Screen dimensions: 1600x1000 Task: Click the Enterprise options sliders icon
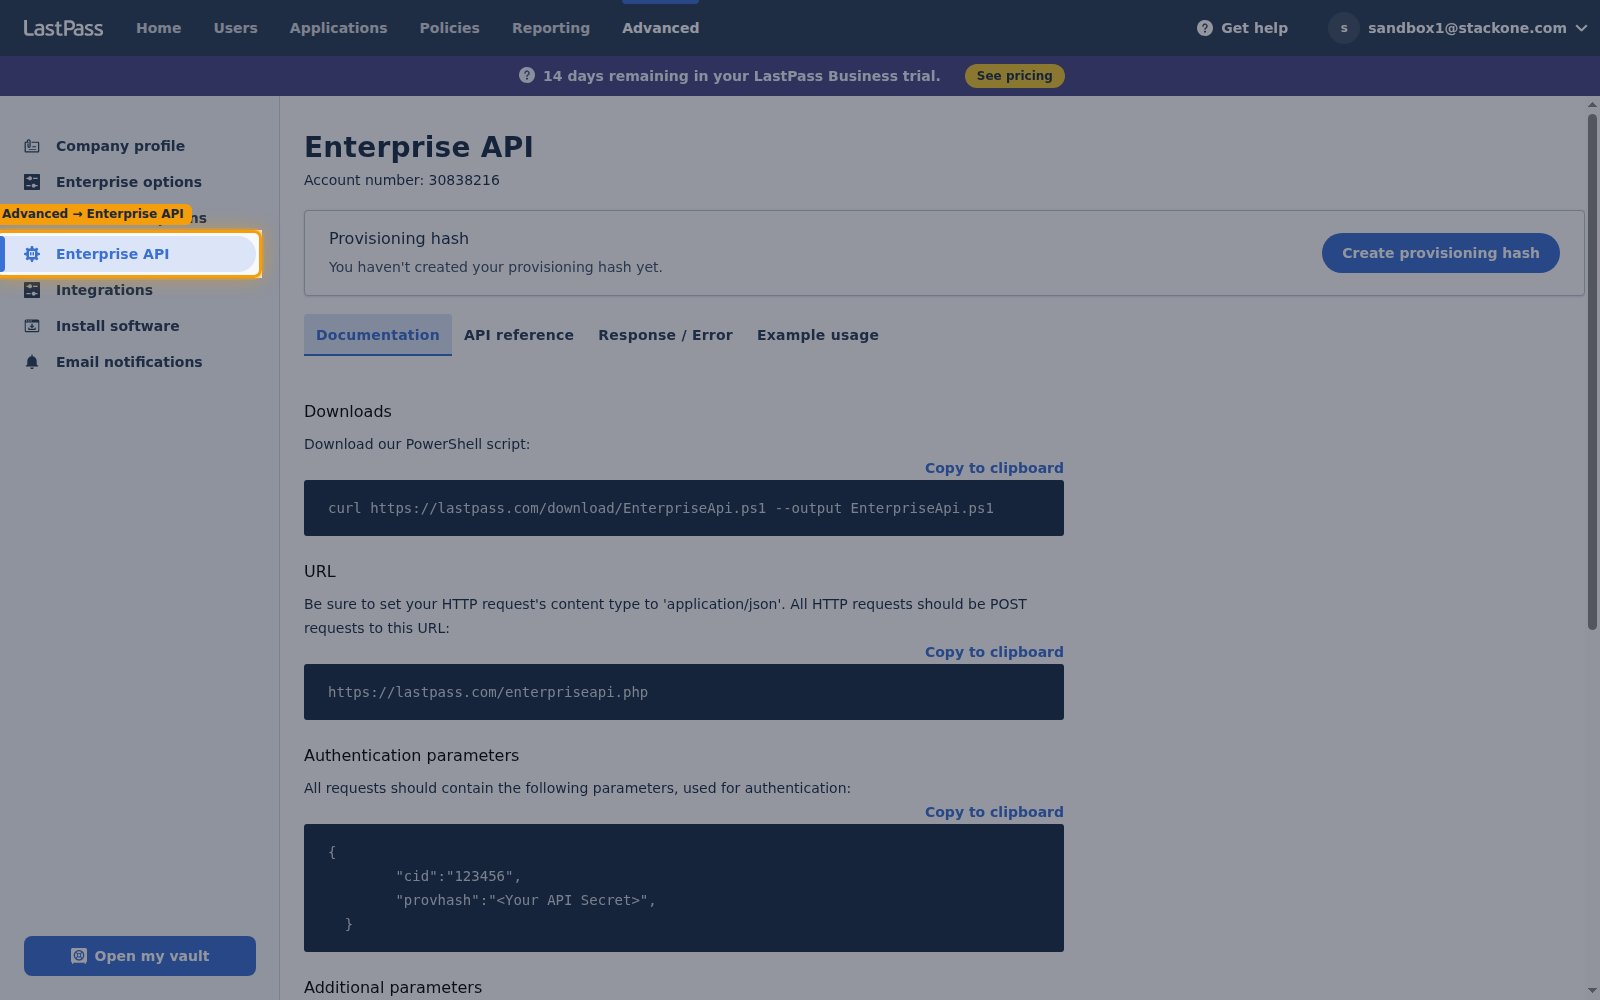point(32,182)
